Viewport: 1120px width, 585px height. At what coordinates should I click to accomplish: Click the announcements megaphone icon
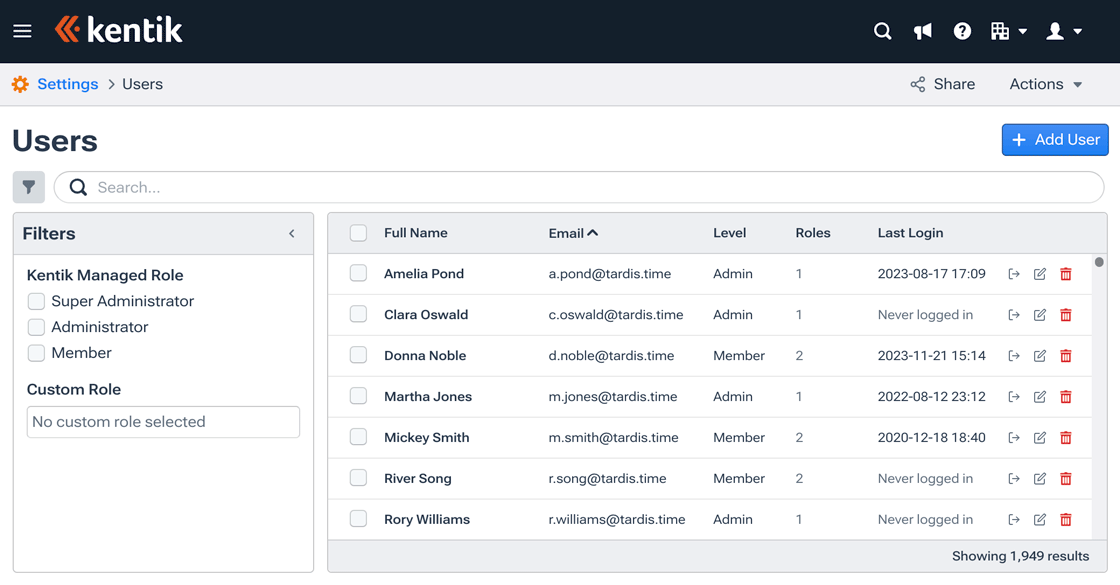[x=922, y=31]
